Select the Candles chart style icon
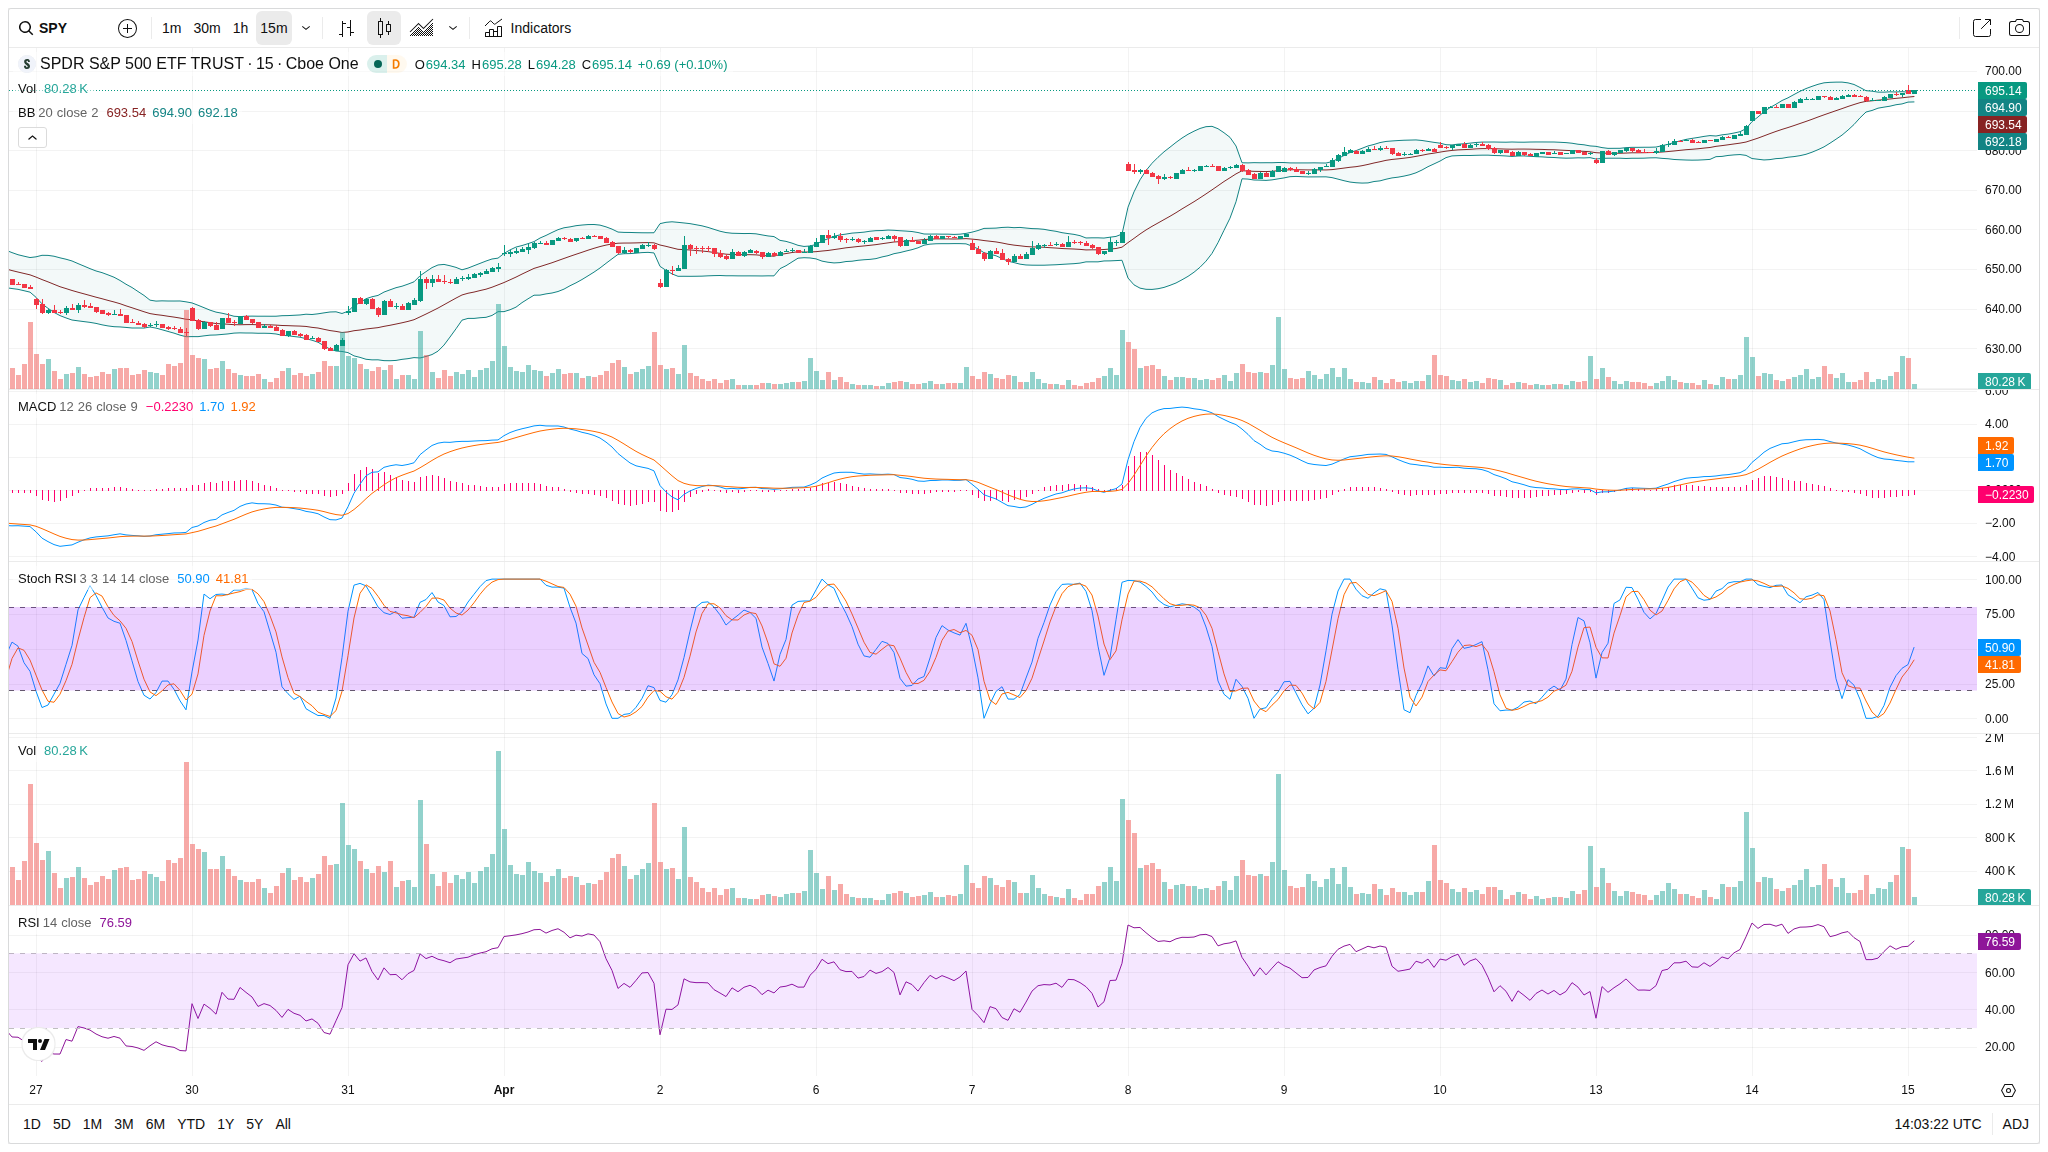Screen dimensions: 2048x1152 pyautogui.click(x=384, y=28)
